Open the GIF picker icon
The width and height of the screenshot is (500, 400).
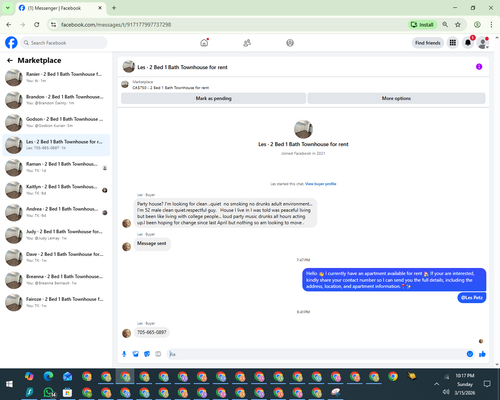point(158,354)
